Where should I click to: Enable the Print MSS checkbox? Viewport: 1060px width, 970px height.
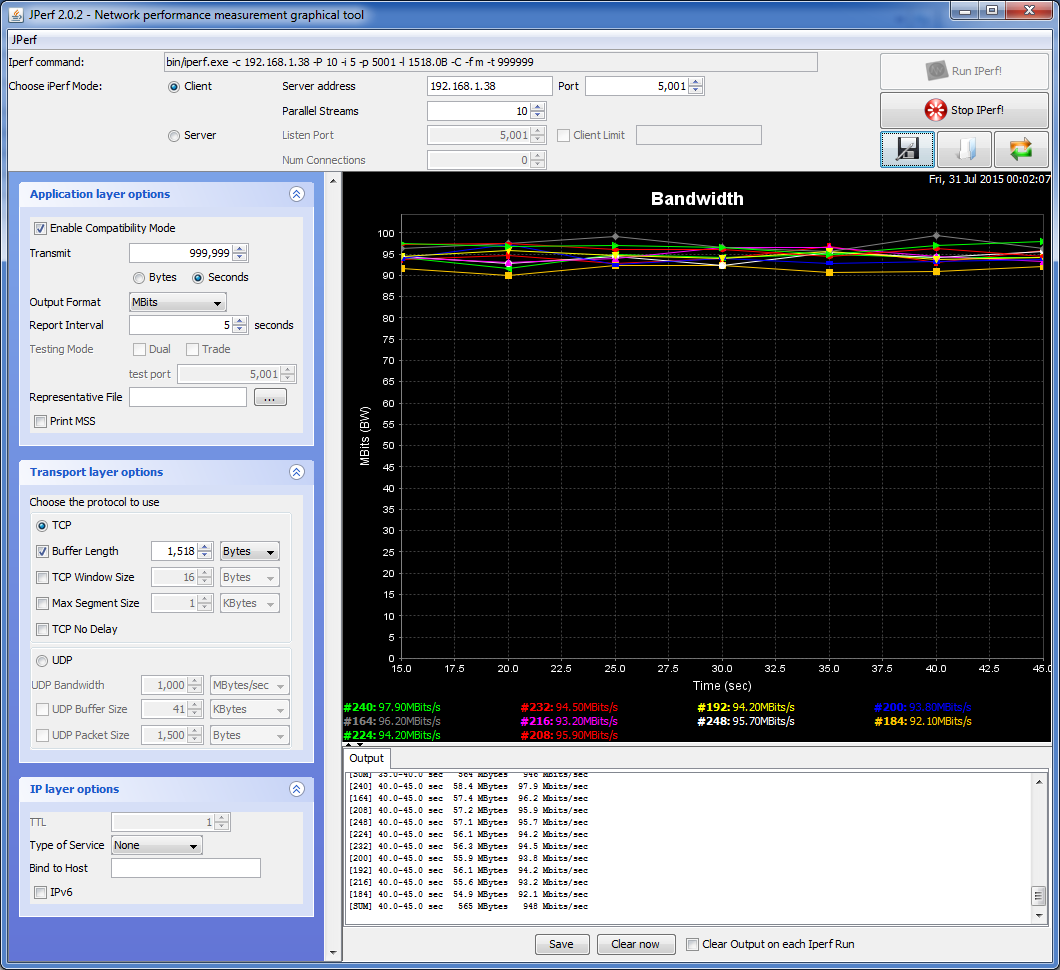click(x=41, y=421)
